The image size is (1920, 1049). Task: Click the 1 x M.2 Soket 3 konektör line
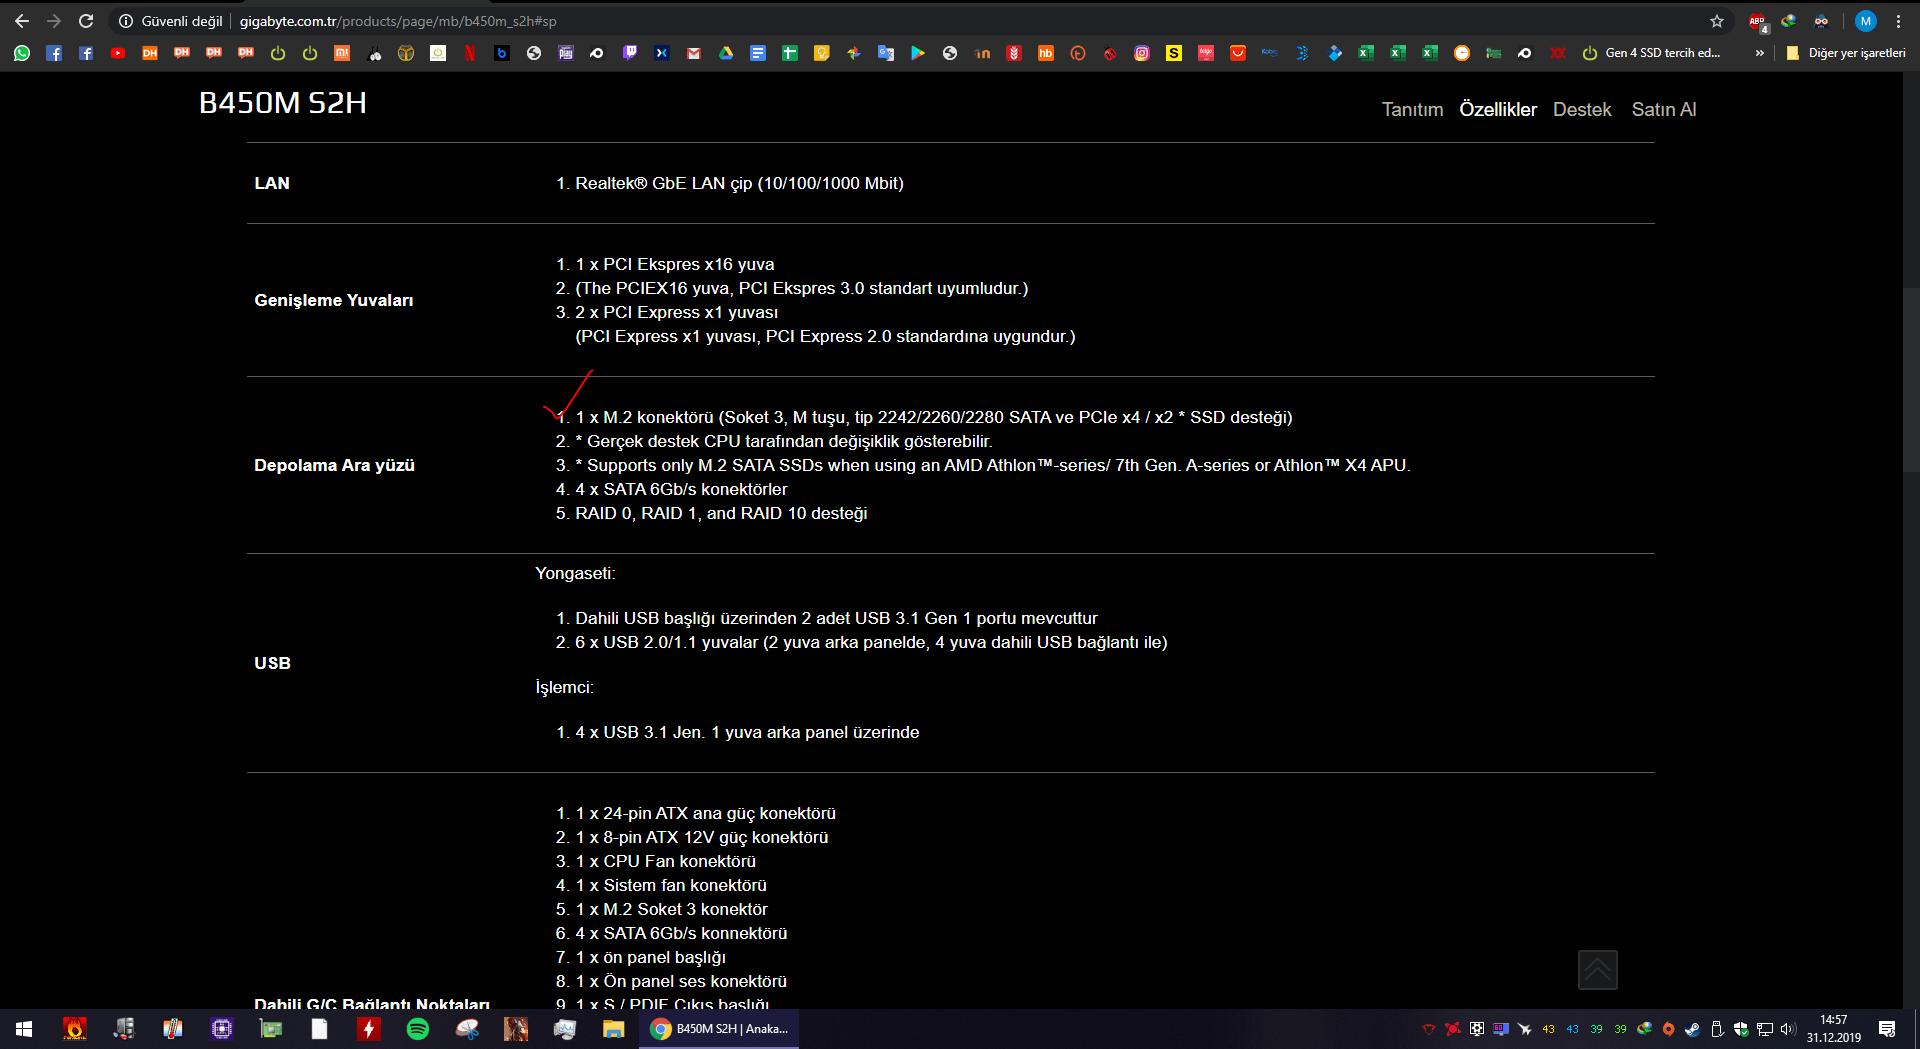coord(672,910)
